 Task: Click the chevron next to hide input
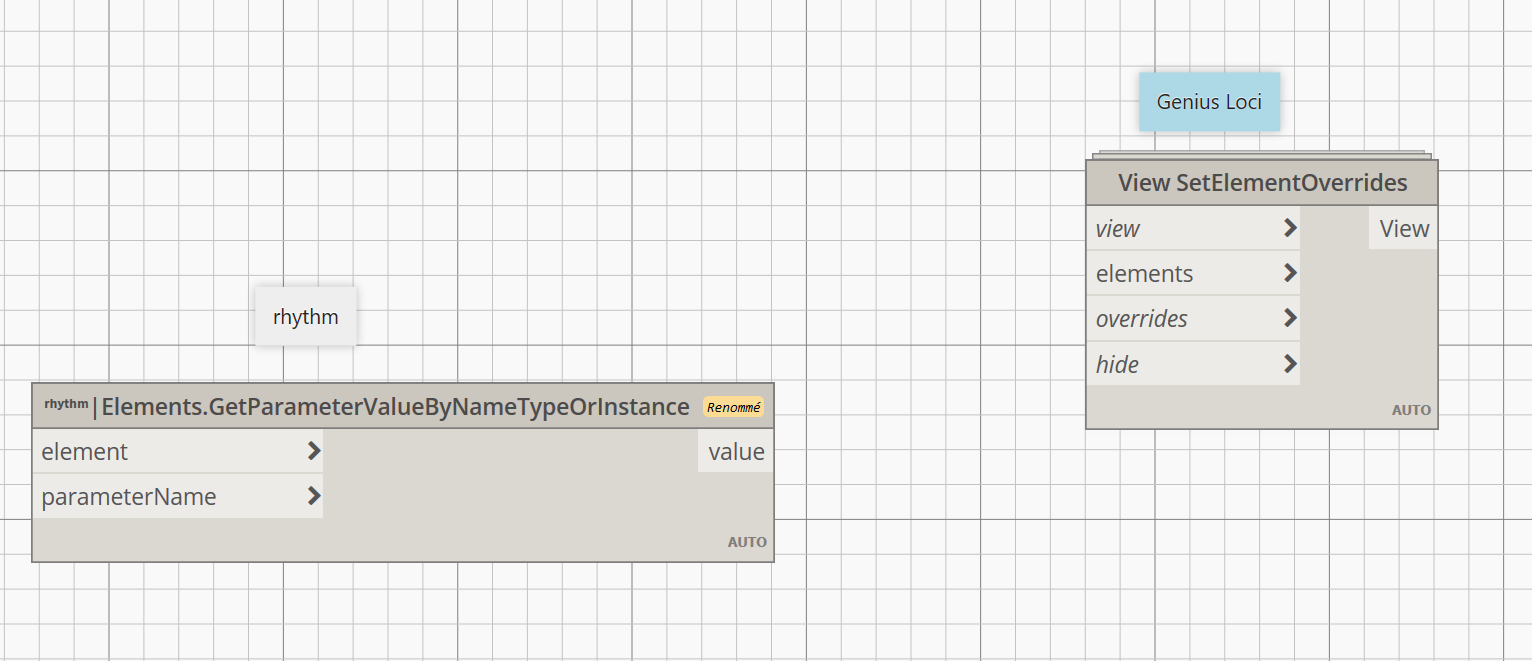pos(1290,364)
